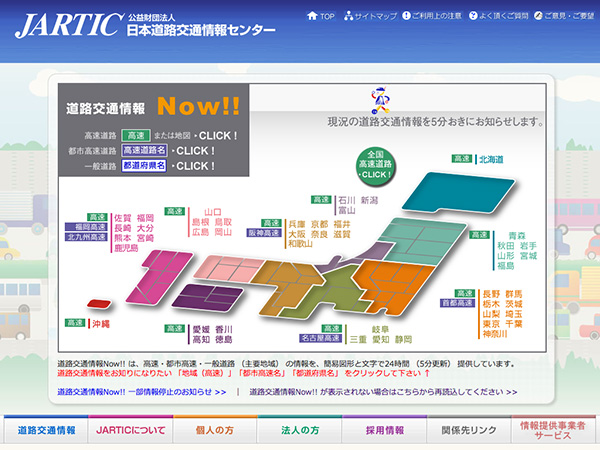Click the 高速 badge beside 山口
The height and width of the screenshot is (450, 600).
click(175, 212)
